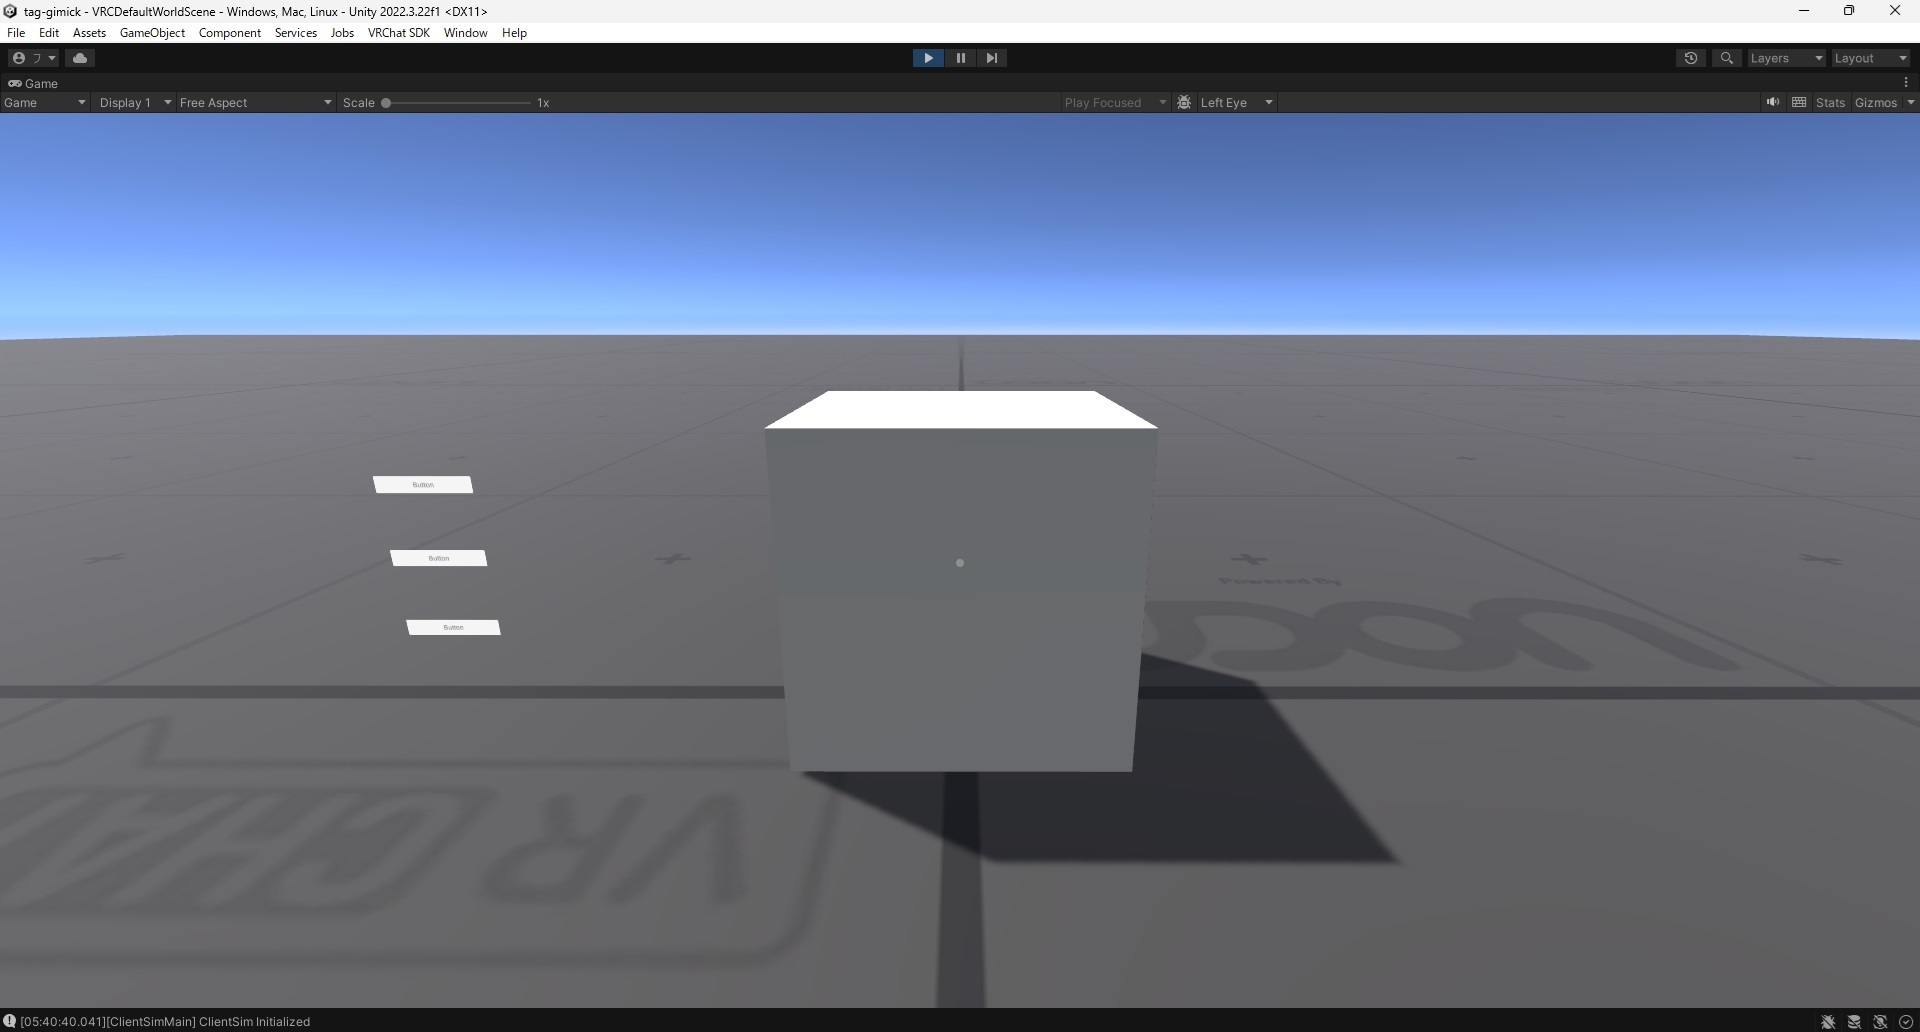
Task: Mute audio using the speaker icon
Action: click(x=1773, y=102)
